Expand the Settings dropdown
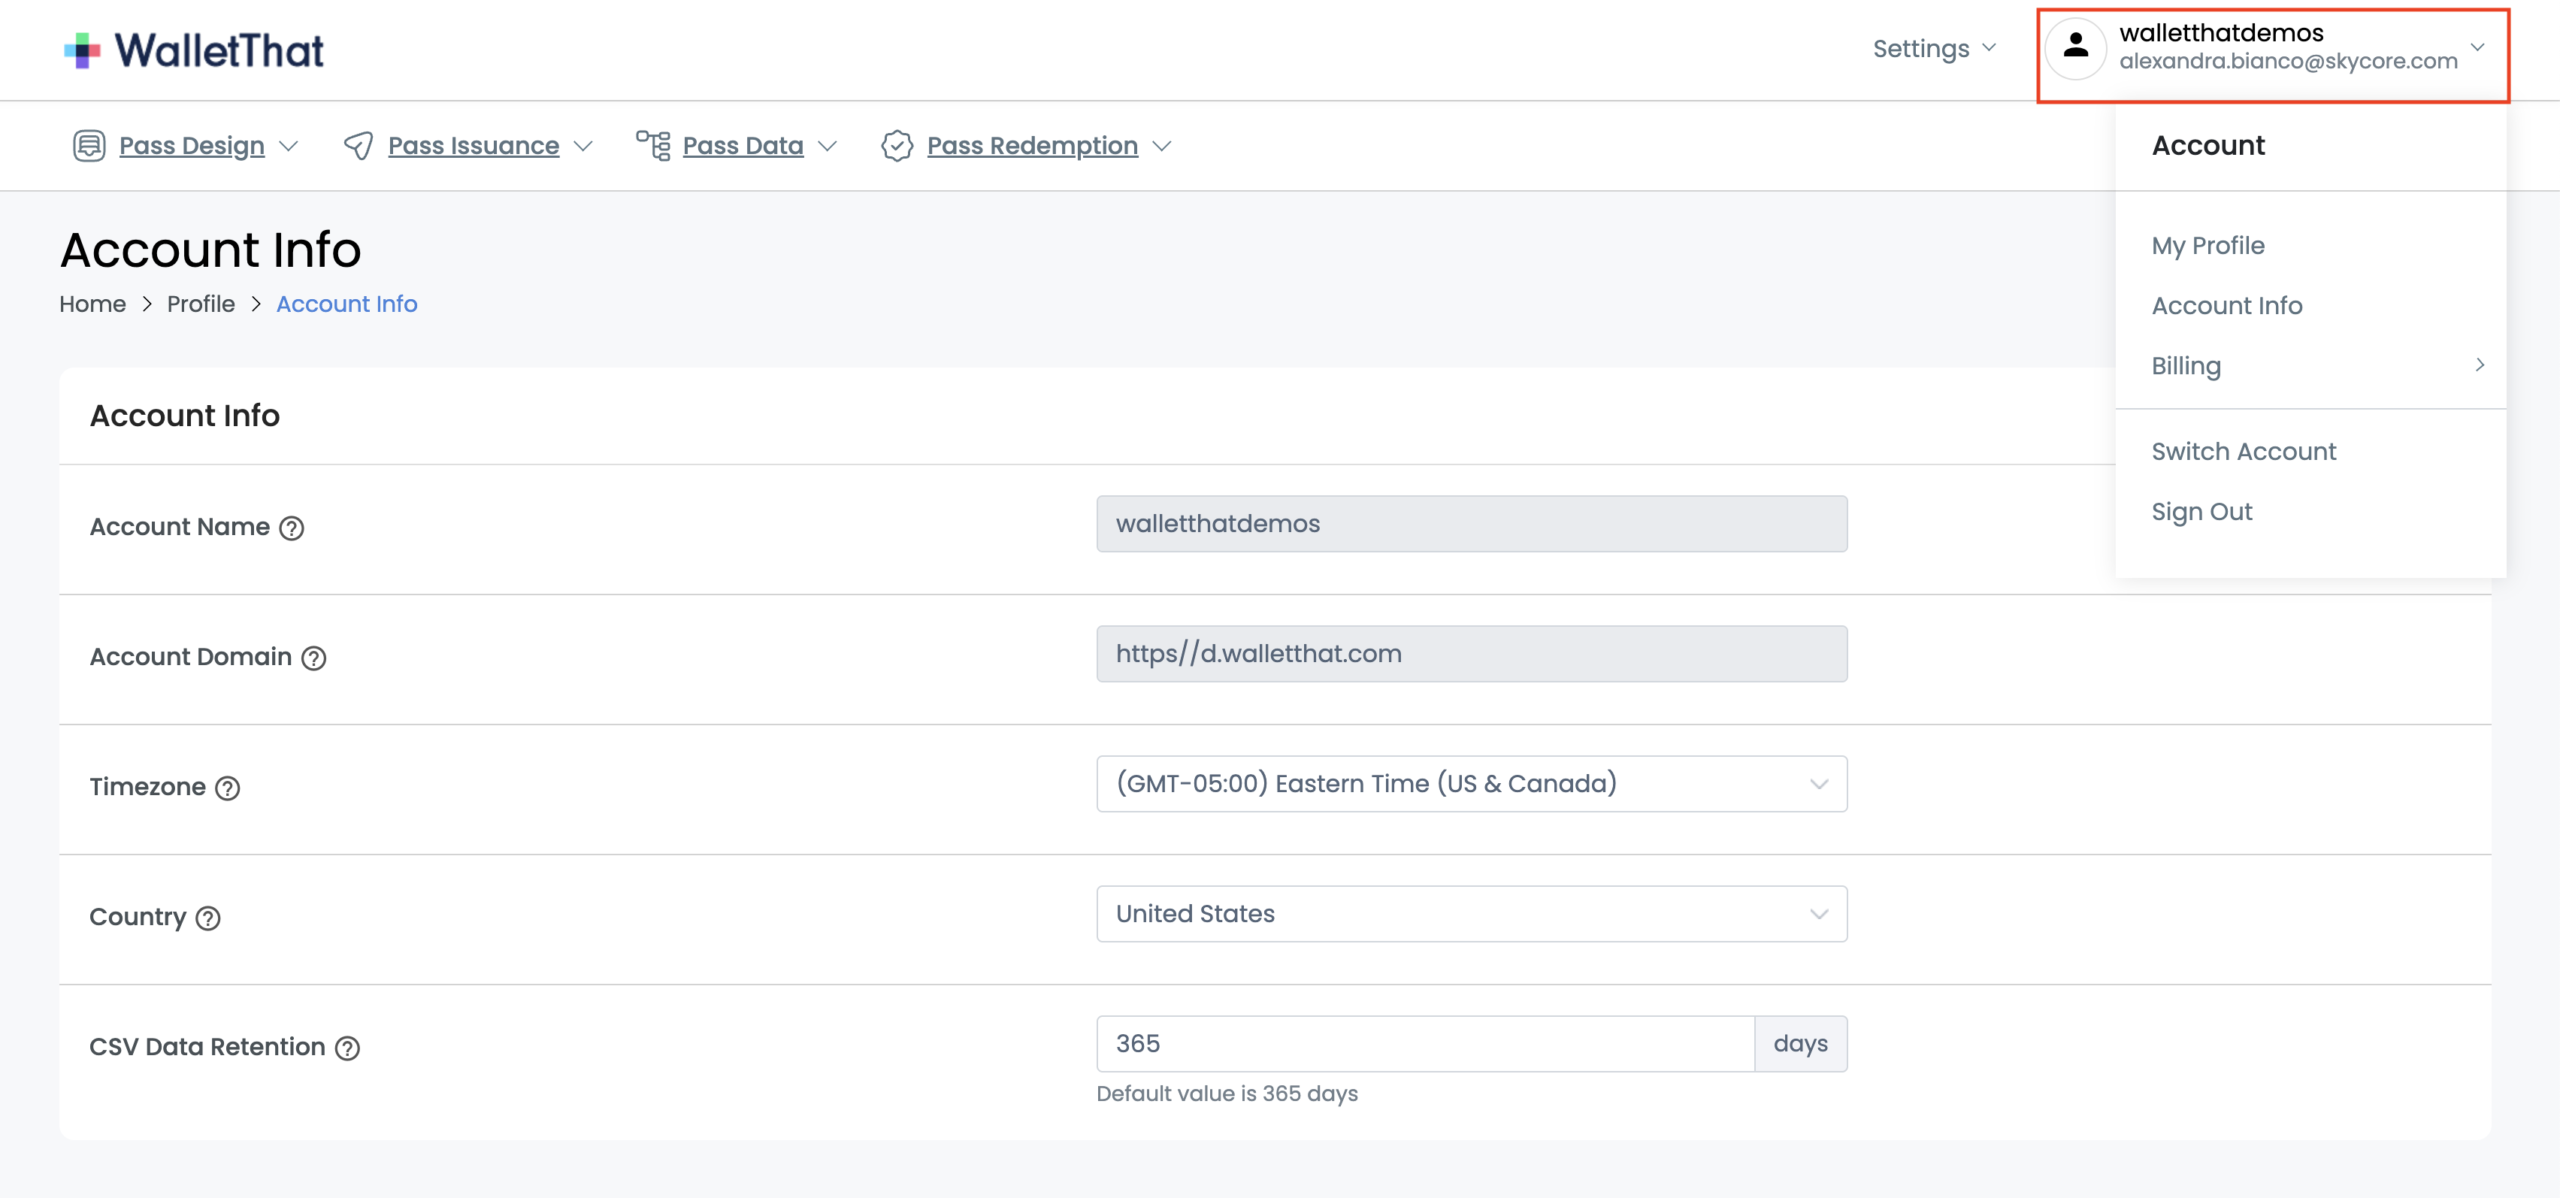Viewport: 2560px width, 1198px height. pos(1933,48)
